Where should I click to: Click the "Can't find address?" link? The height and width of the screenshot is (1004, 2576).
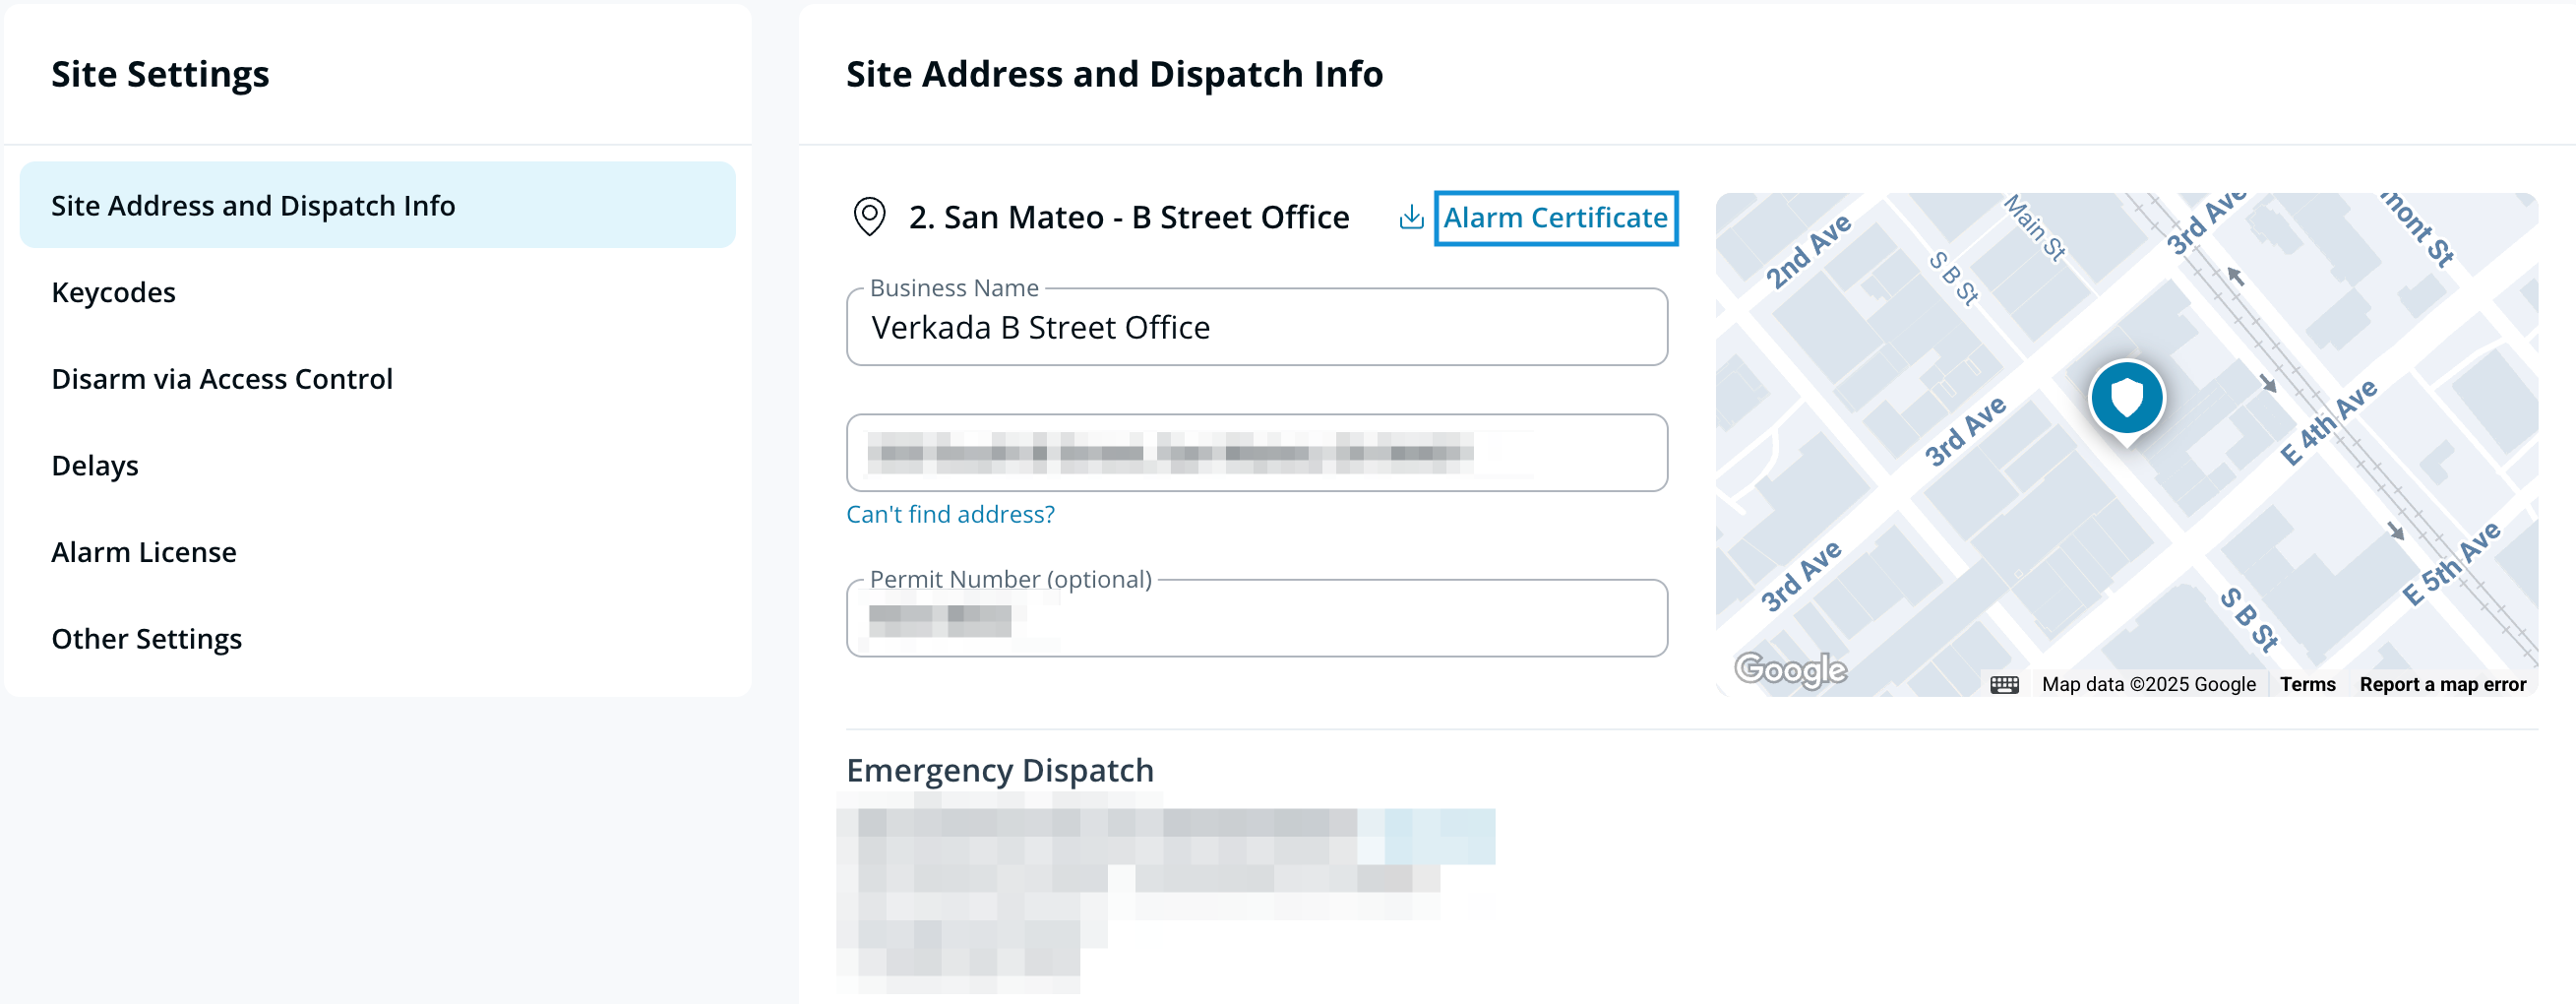coord(950,514)
